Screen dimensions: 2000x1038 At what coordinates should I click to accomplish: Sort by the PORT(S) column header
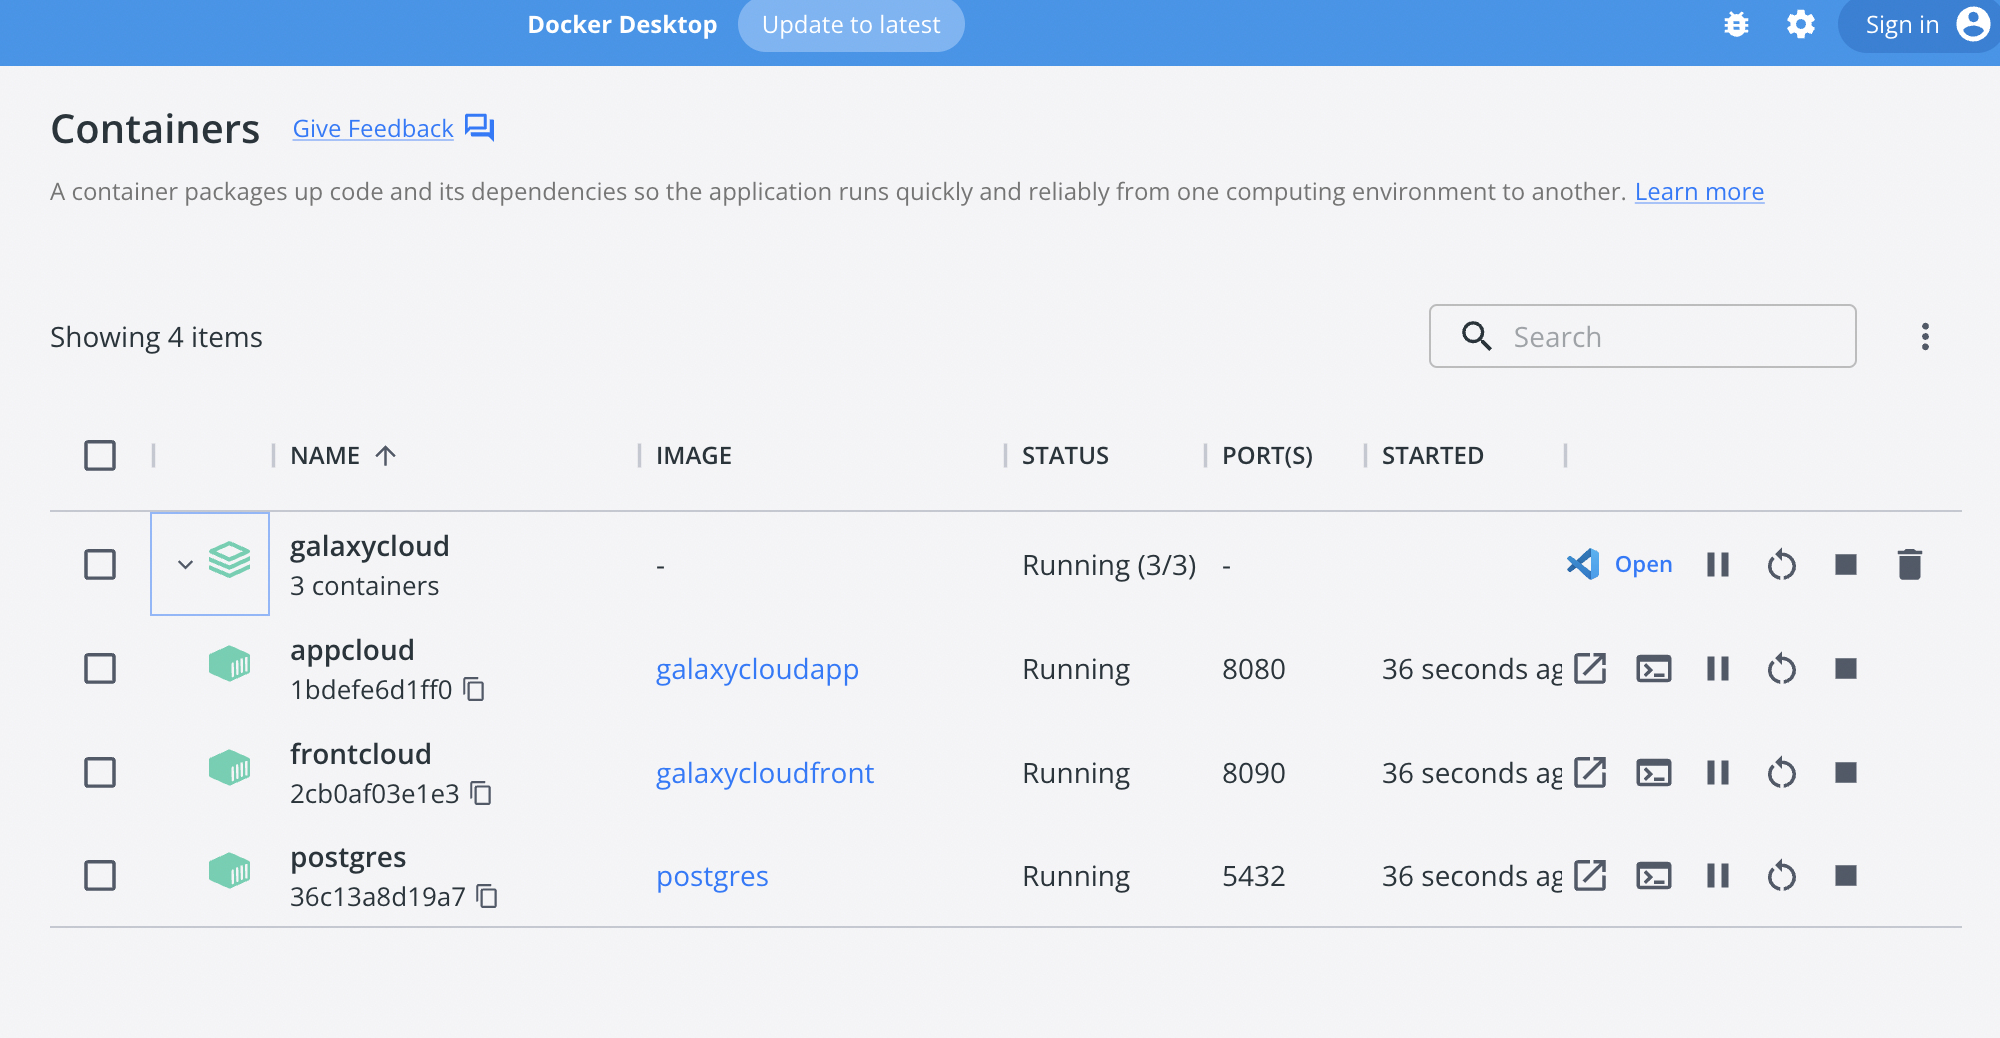[x=1267, y=455]
